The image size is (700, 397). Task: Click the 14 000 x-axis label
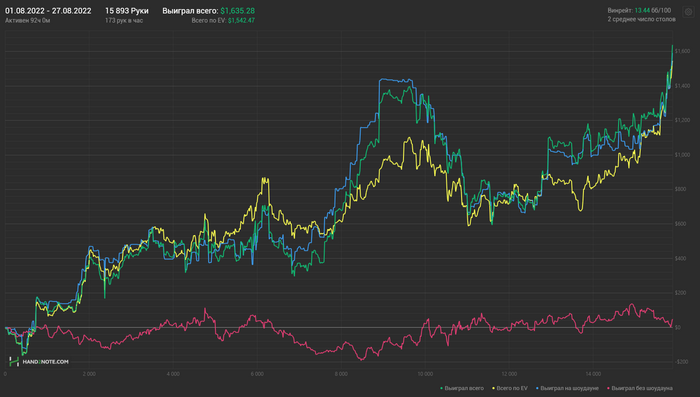pos(593,374)
